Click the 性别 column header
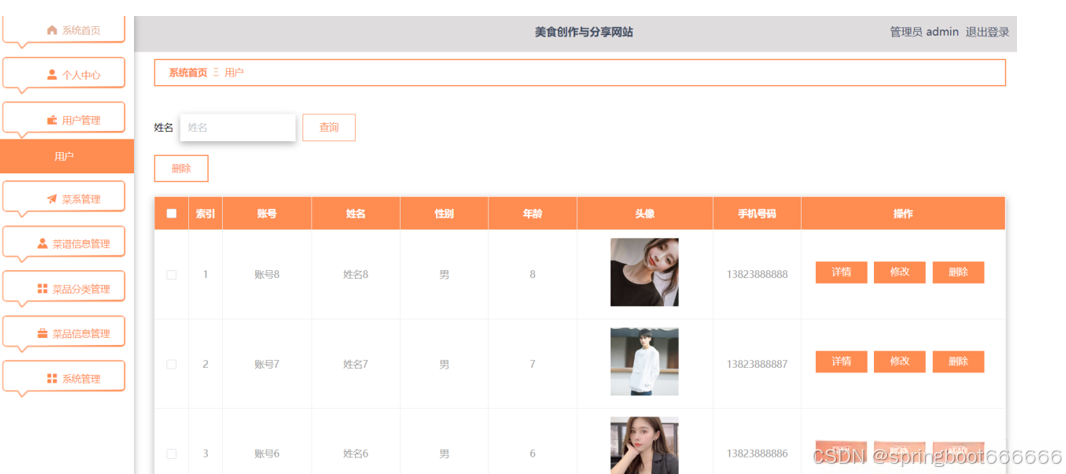Viewport: 1066px width, 474px height. pyautogui.click(x=444, y=214)
